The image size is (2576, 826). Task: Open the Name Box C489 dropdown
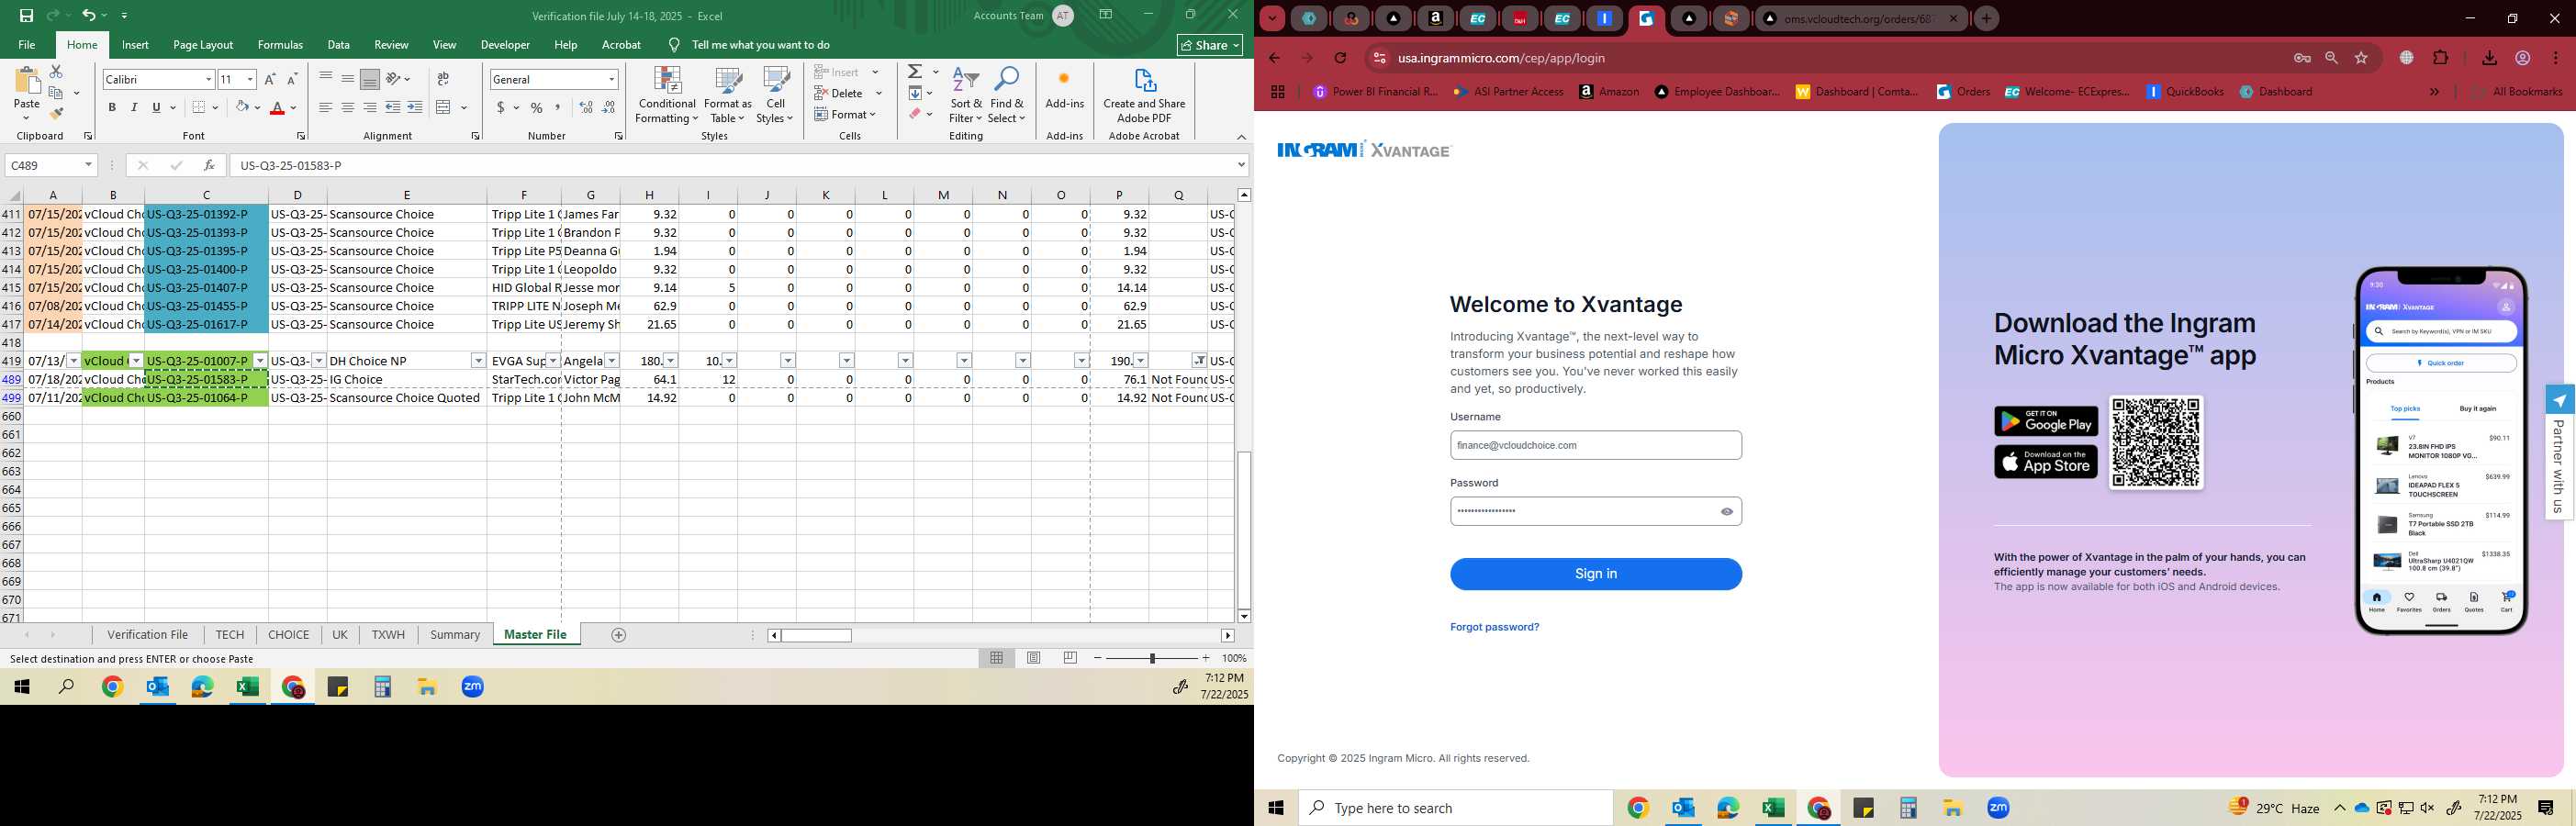[88, 165]
